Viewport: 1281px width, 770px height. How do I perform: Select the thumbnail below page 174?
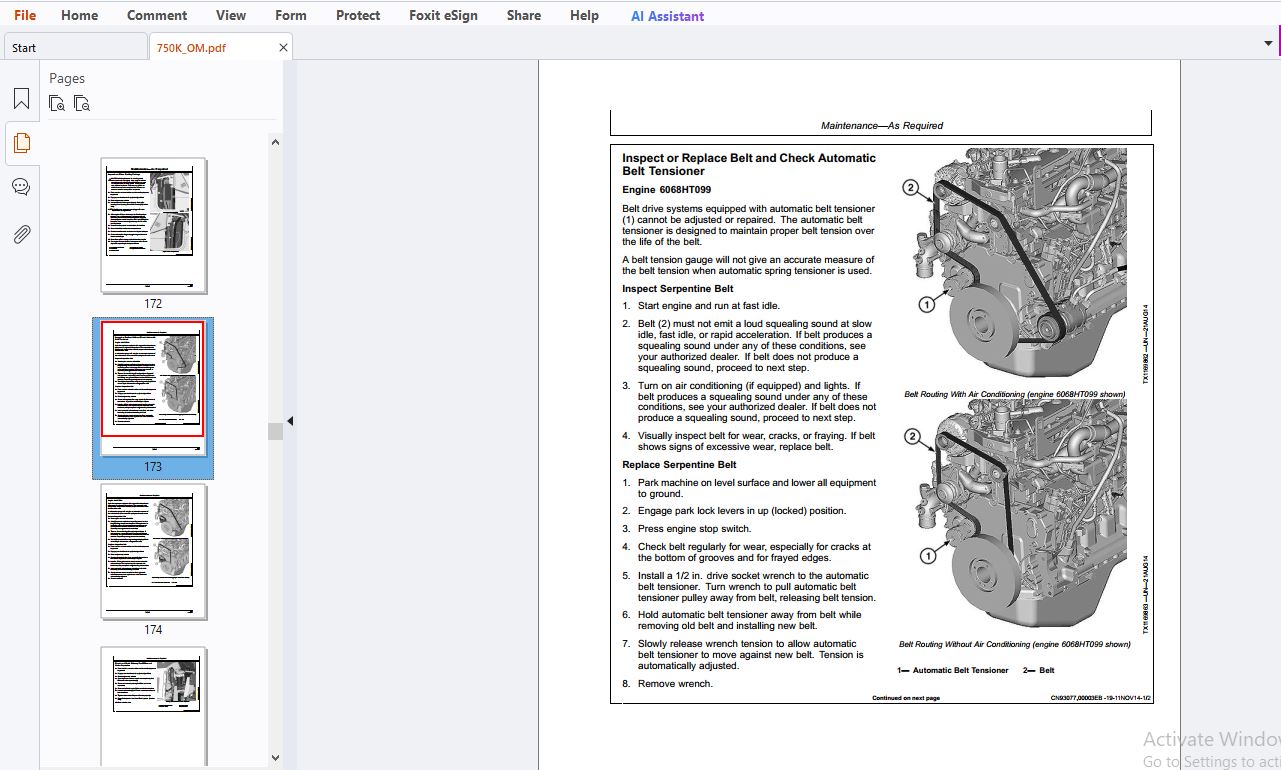[154, 705]
